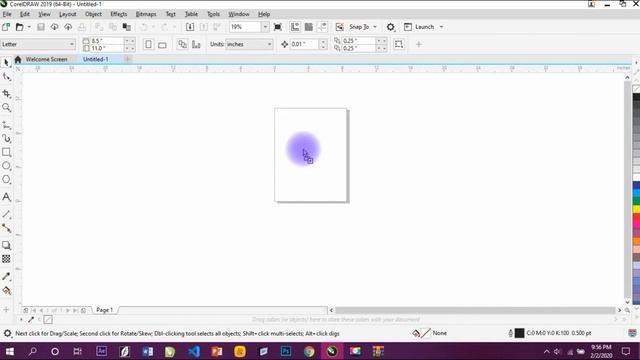Toggle the Show Guidelines button
The width and height of the screenshot is (640, 360).
[322, 27]
